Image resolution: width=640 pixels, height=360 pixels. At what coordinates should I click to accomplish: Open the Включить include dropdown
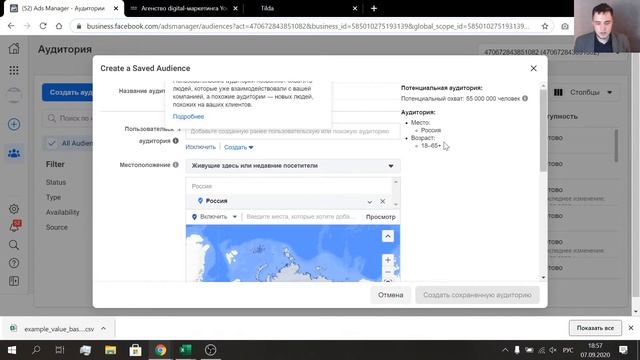[214, 217]
